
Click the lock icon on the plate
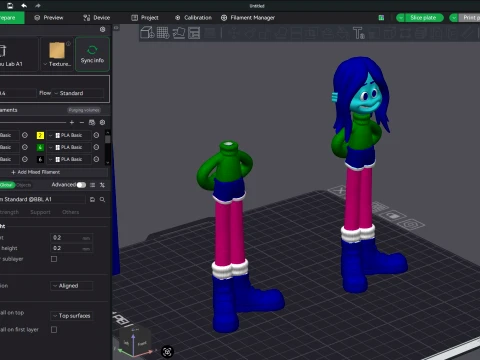[x=393, y=216]
